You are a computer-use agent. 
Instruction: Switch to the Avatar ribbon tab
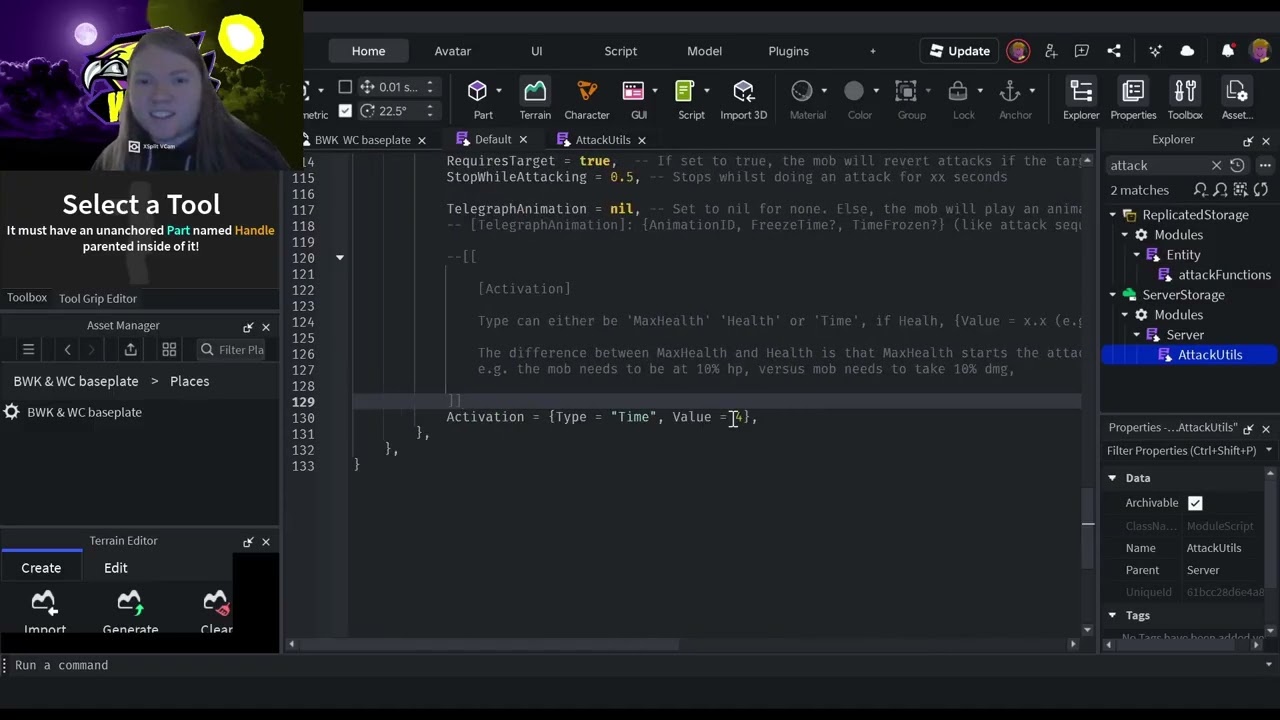[x=452, y=51]
